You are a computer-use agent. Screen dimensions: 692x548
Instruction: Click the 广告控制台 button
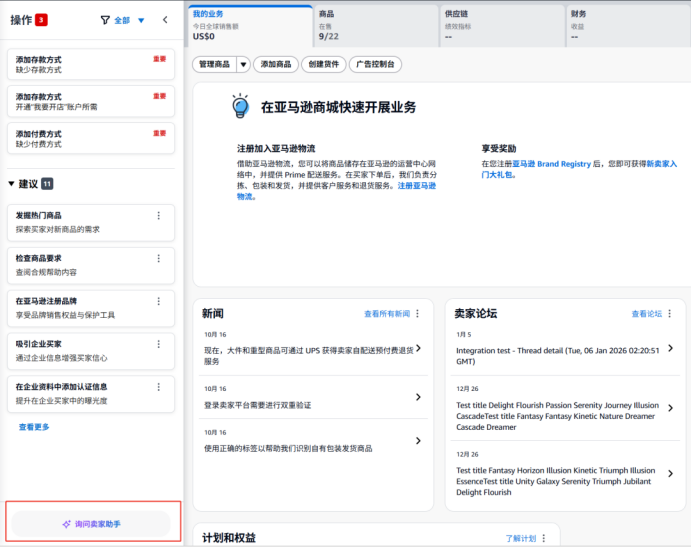(375, 64)
